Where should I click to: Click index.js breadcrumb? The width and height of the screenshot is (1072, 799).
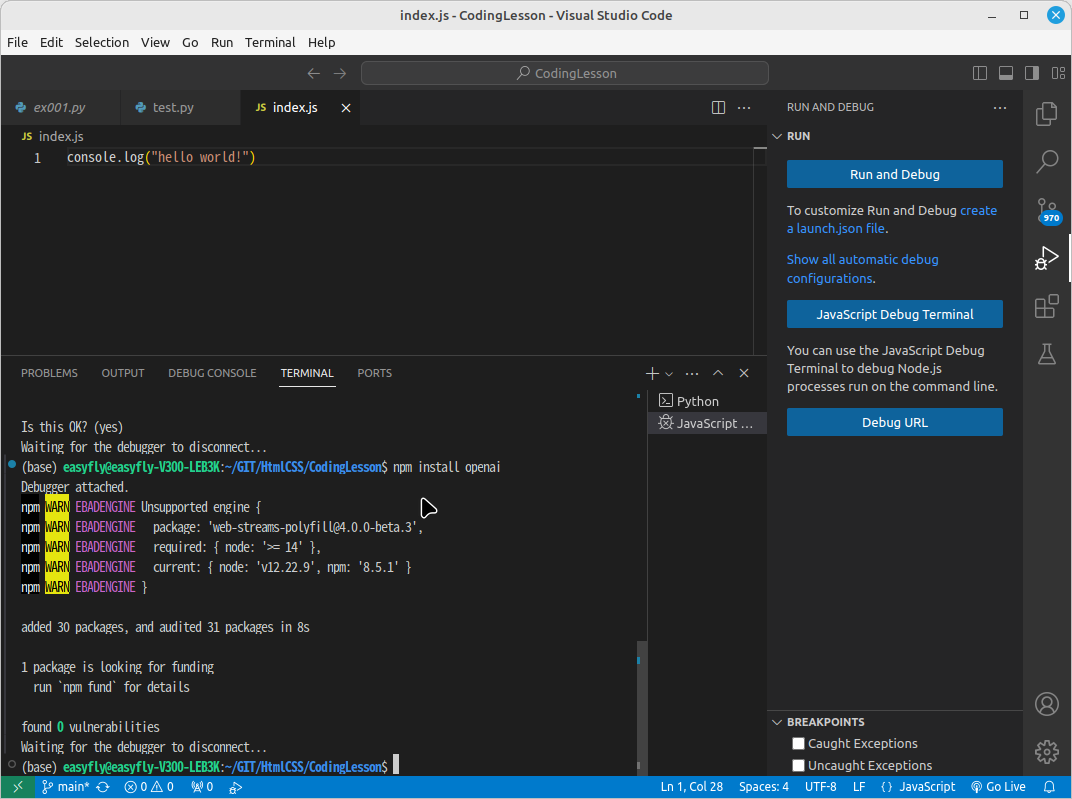point(53,136)
